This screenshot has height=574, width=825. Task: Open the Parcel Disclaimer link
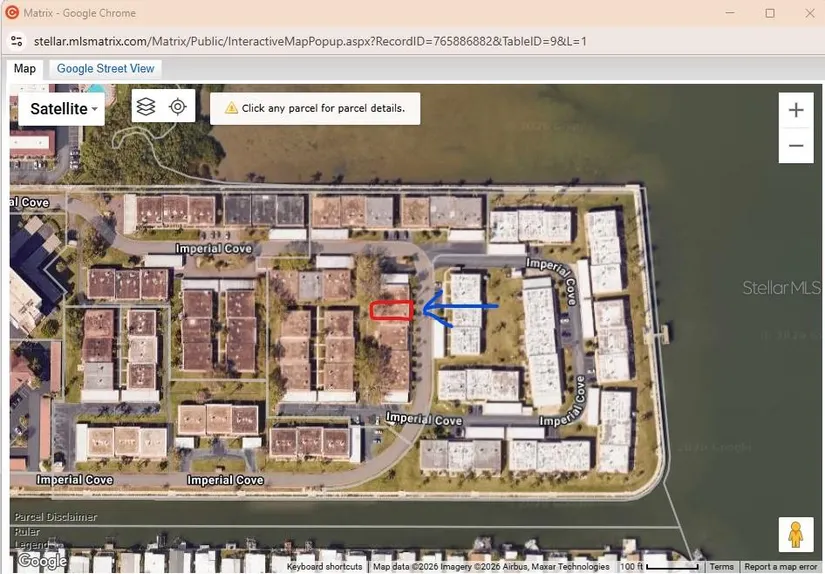tap(55, 517)
